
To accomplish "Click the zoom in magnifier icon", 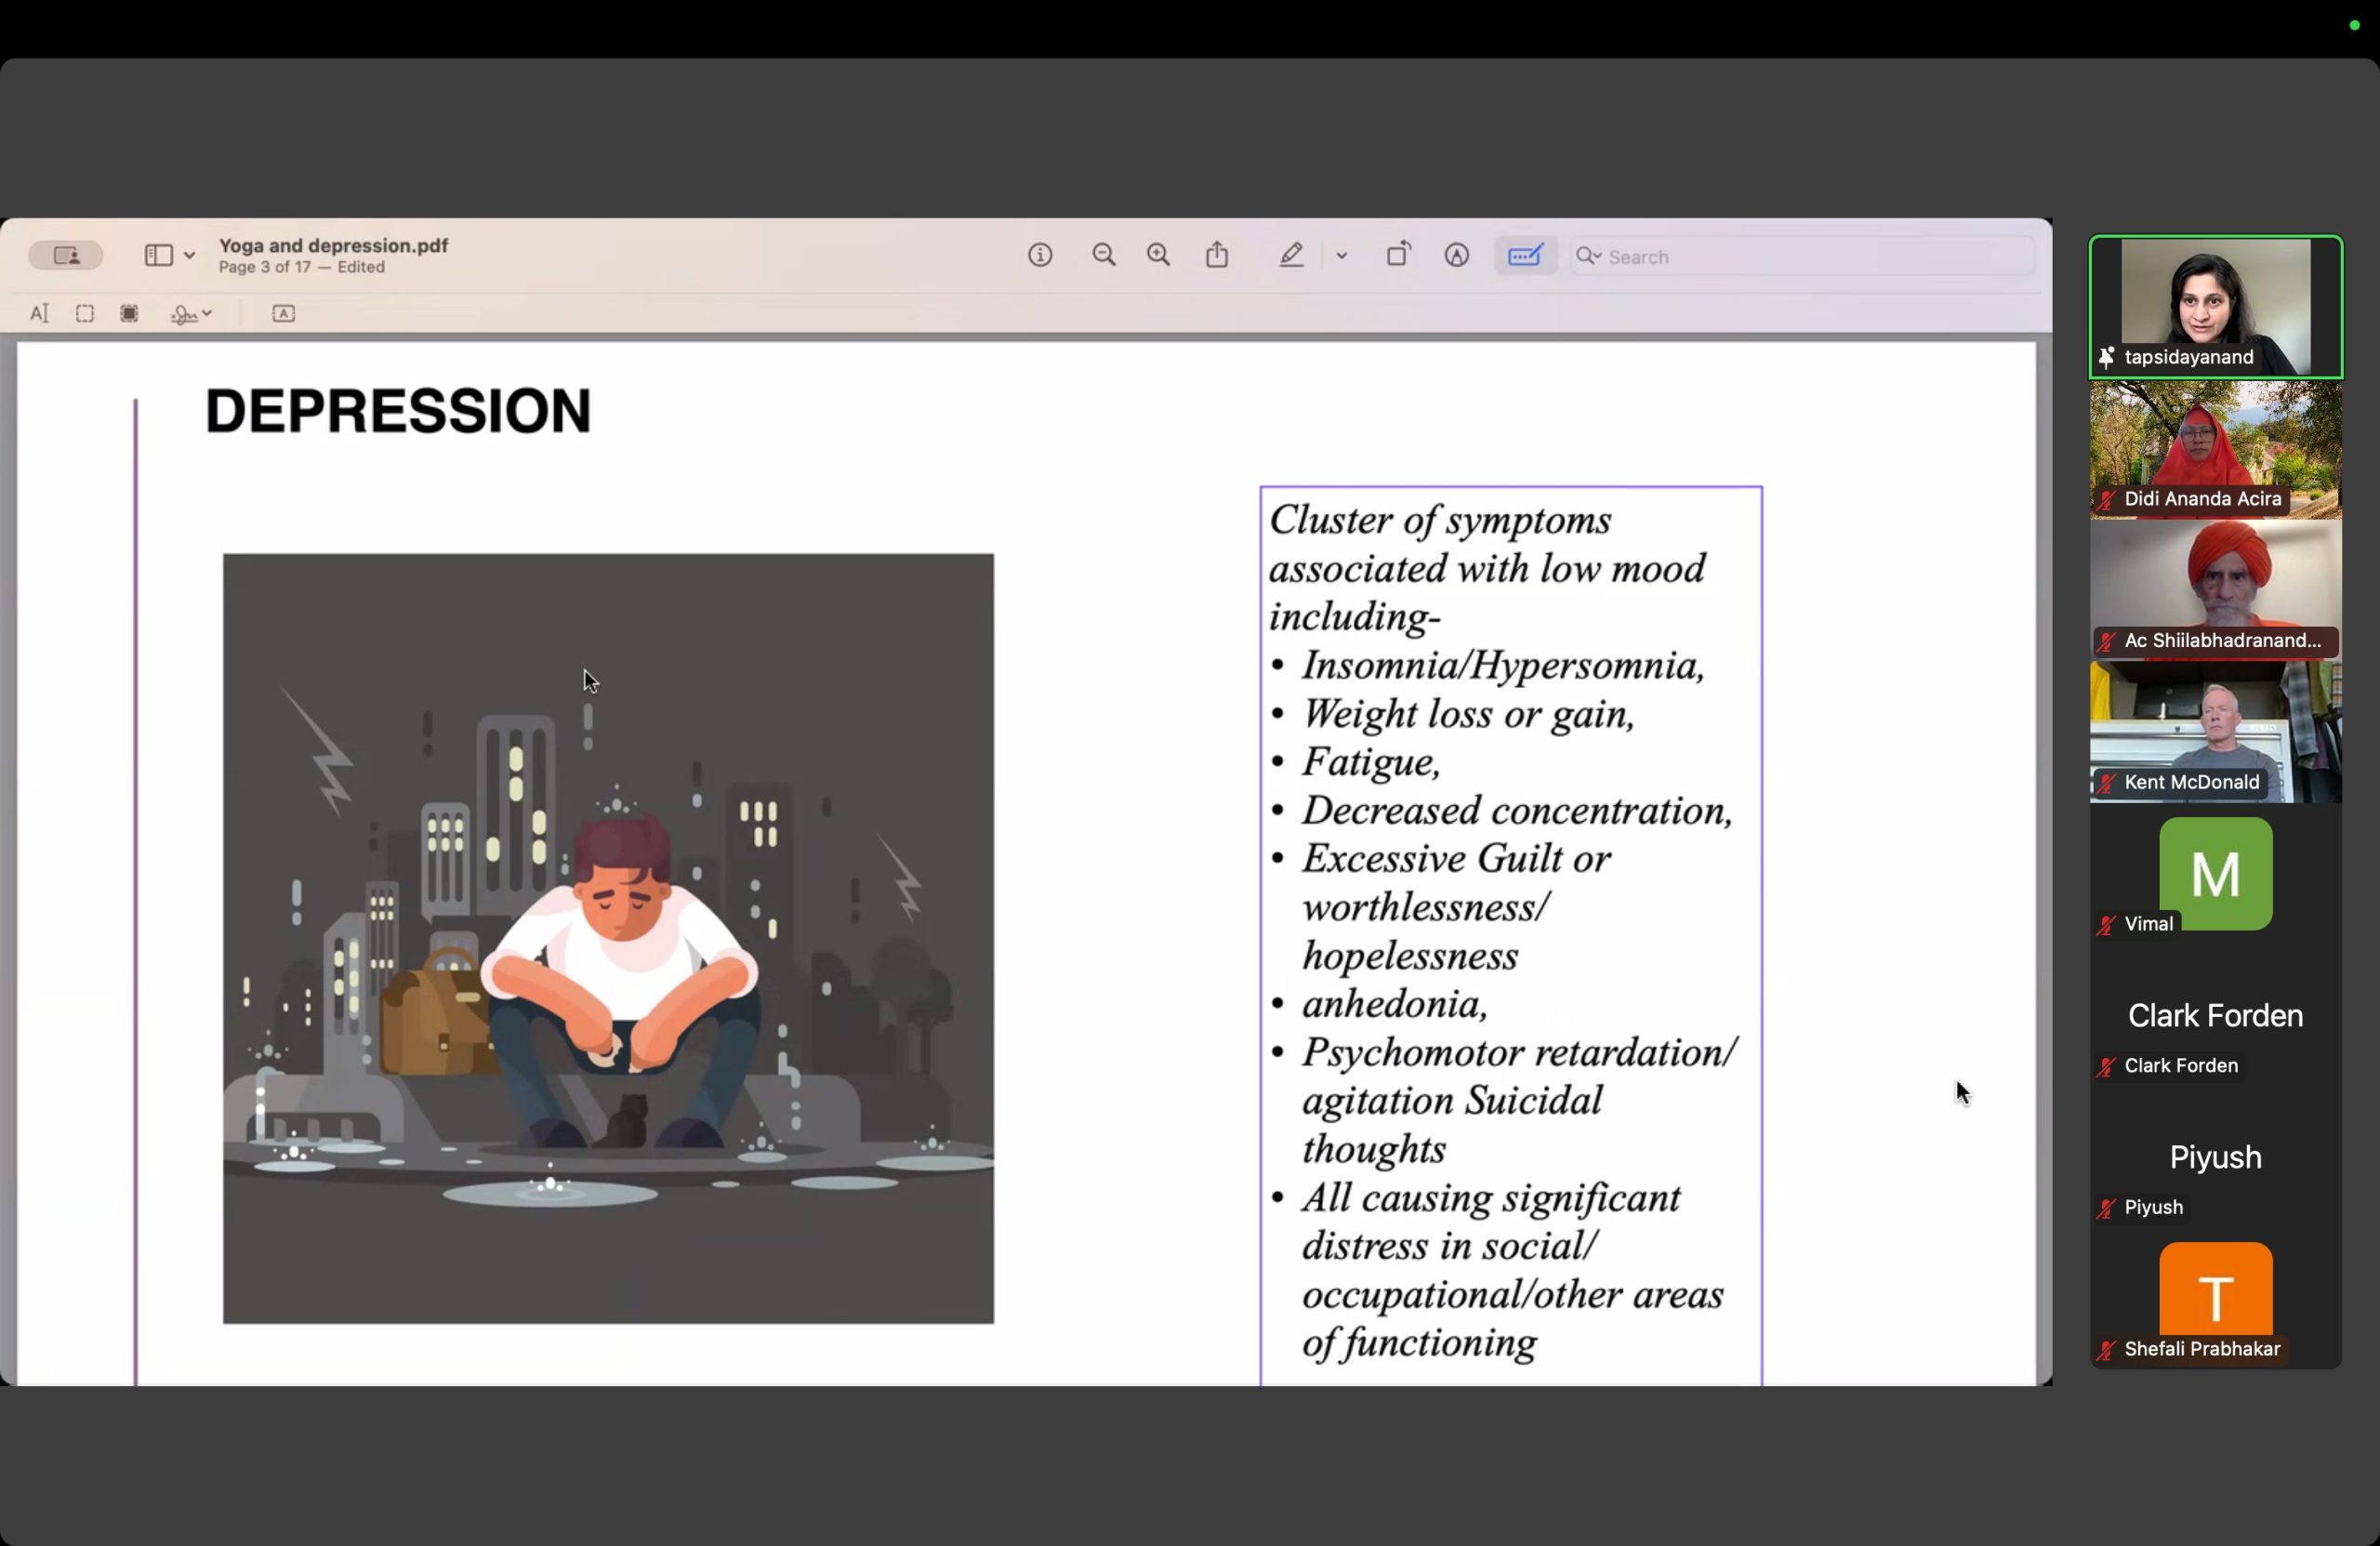I will [x=1158, y=255].
